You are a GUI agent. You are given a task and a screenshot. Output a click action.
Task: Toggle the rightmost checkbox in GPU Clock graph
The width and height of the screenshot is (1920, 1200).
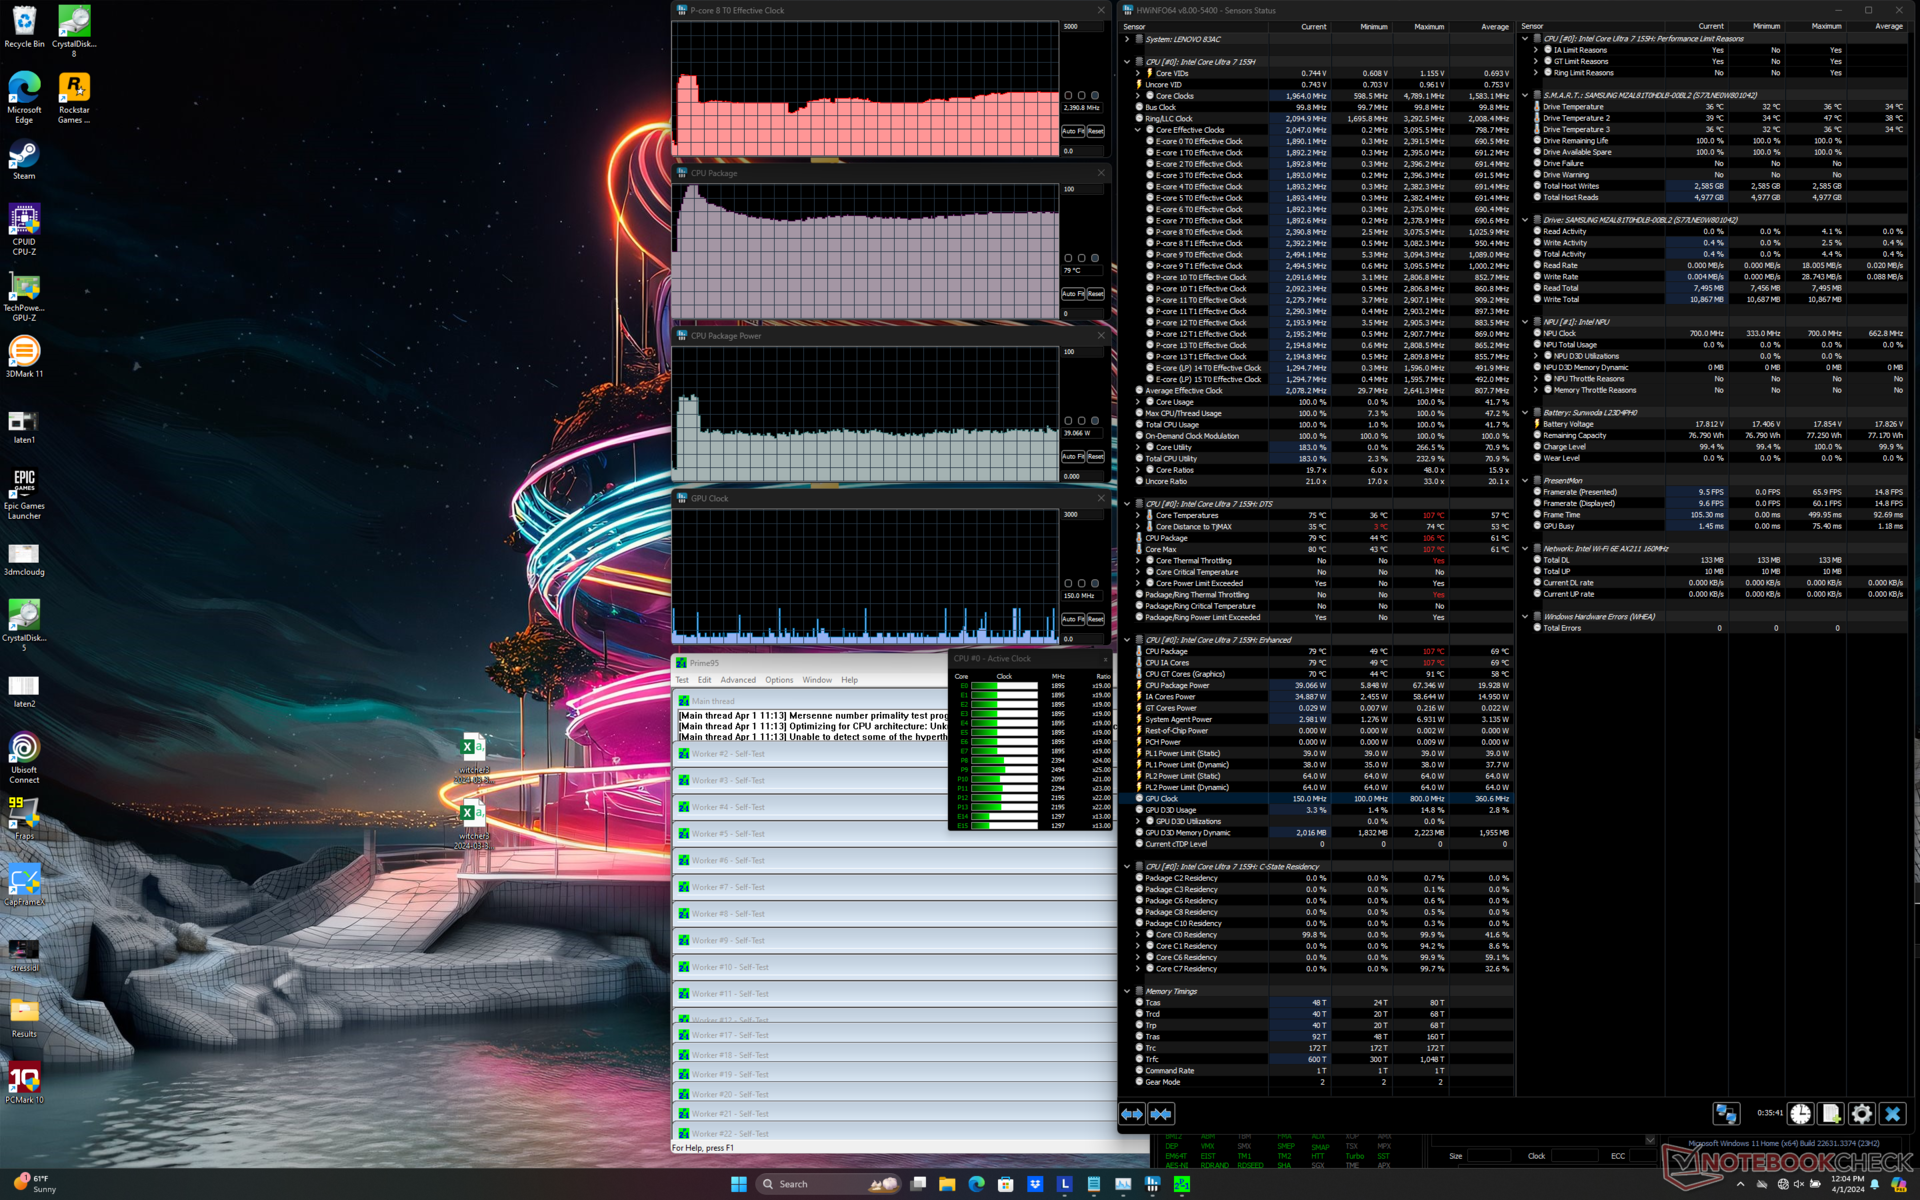pos(1095,583)
